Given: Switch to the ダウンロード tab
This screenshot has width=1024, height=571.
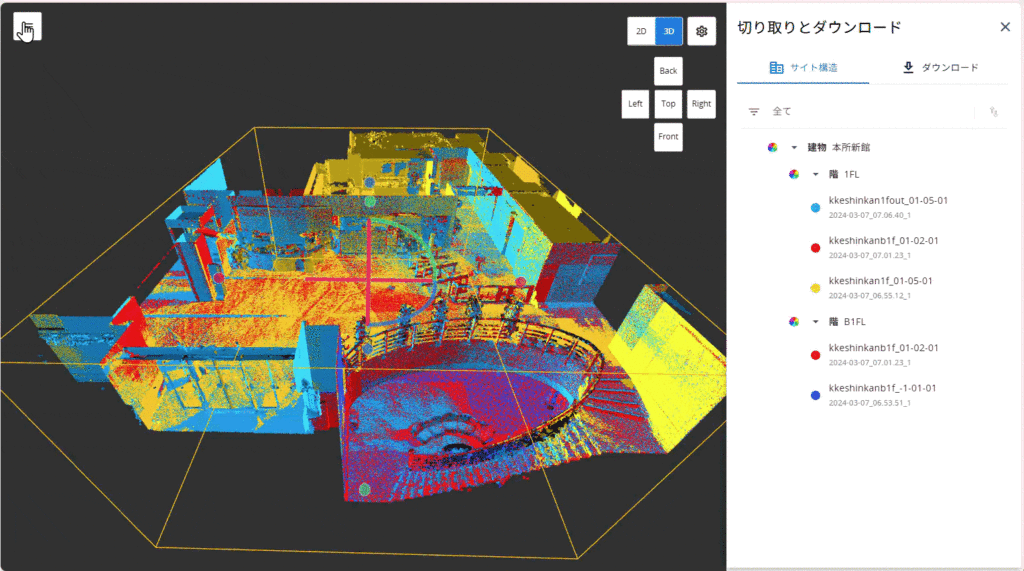Looking at the screenshot, I should (x=939, y=68).
